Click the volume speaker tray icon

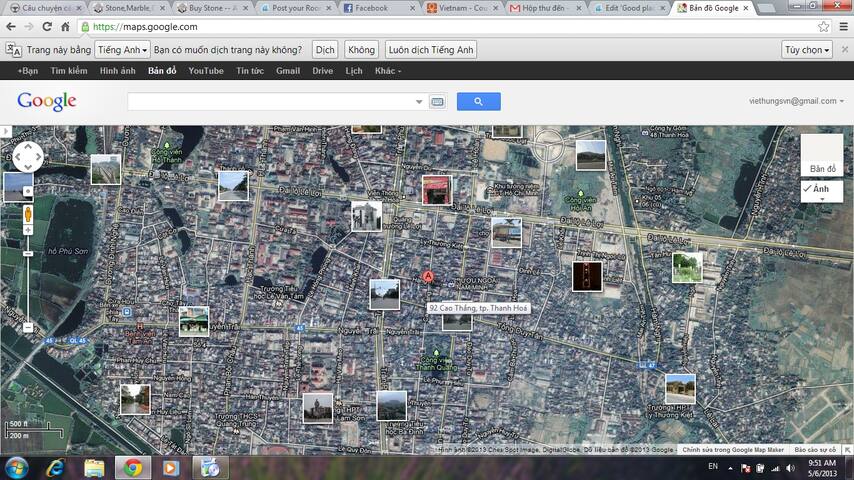tap(791, 468)
